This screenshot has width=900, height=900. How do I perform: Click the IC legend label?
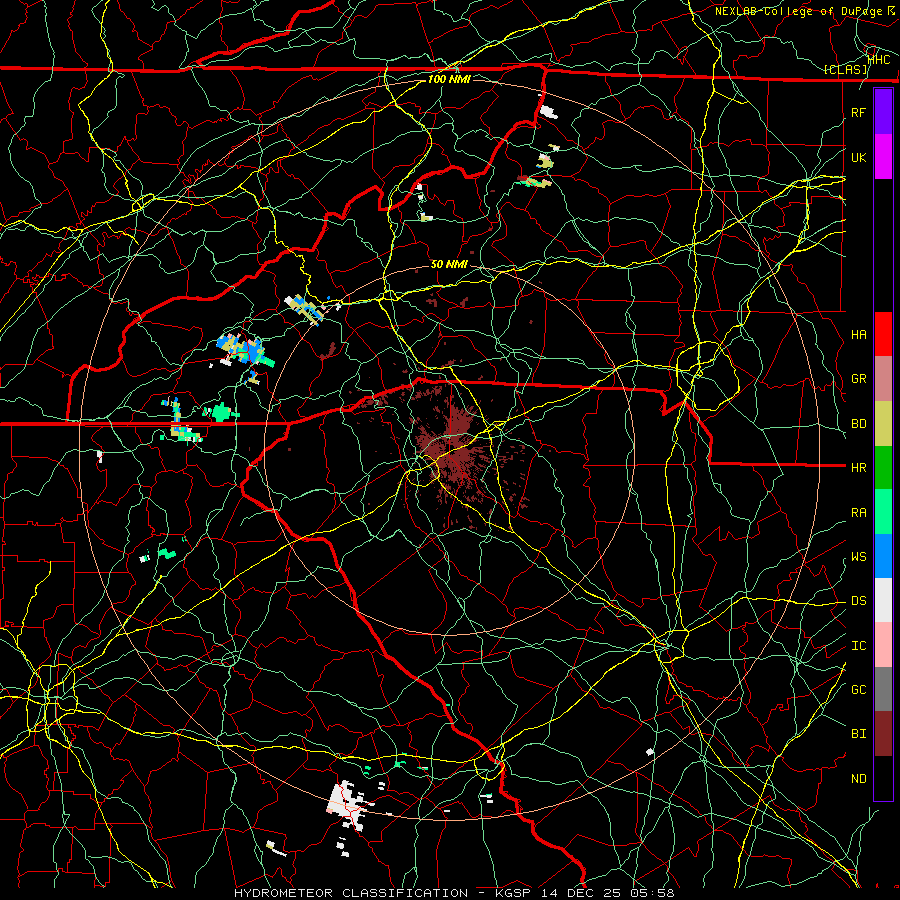click(859, 646)
